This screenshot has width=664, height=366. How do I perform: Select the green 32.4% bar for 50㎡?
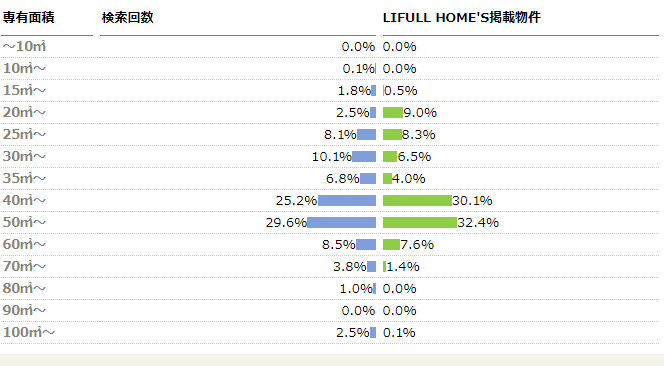(x=420, y=222)
